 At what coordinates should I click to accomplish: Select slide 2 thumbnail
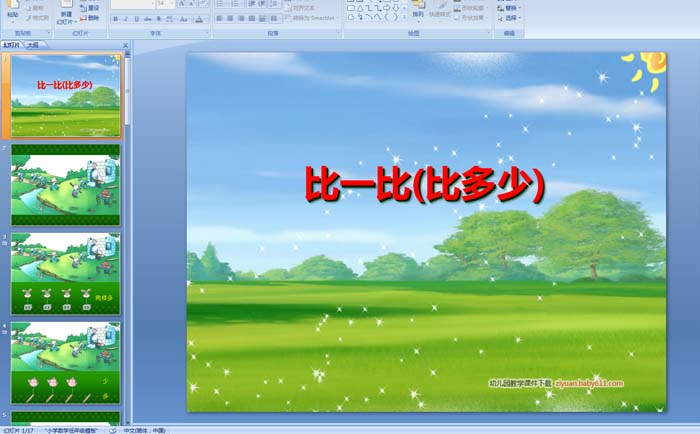66,185
